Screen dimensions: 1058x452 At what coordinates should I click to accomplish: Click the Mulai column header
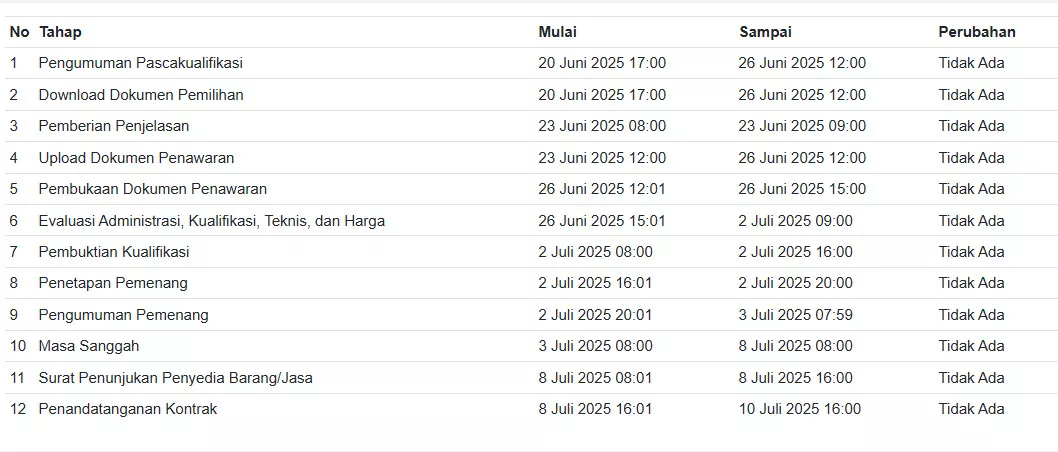pos(557,32)
